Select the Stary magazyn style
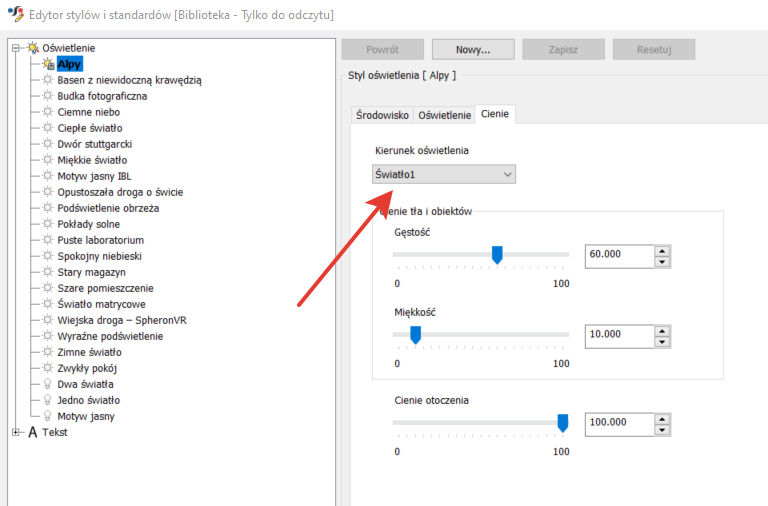 pos(91,272)
